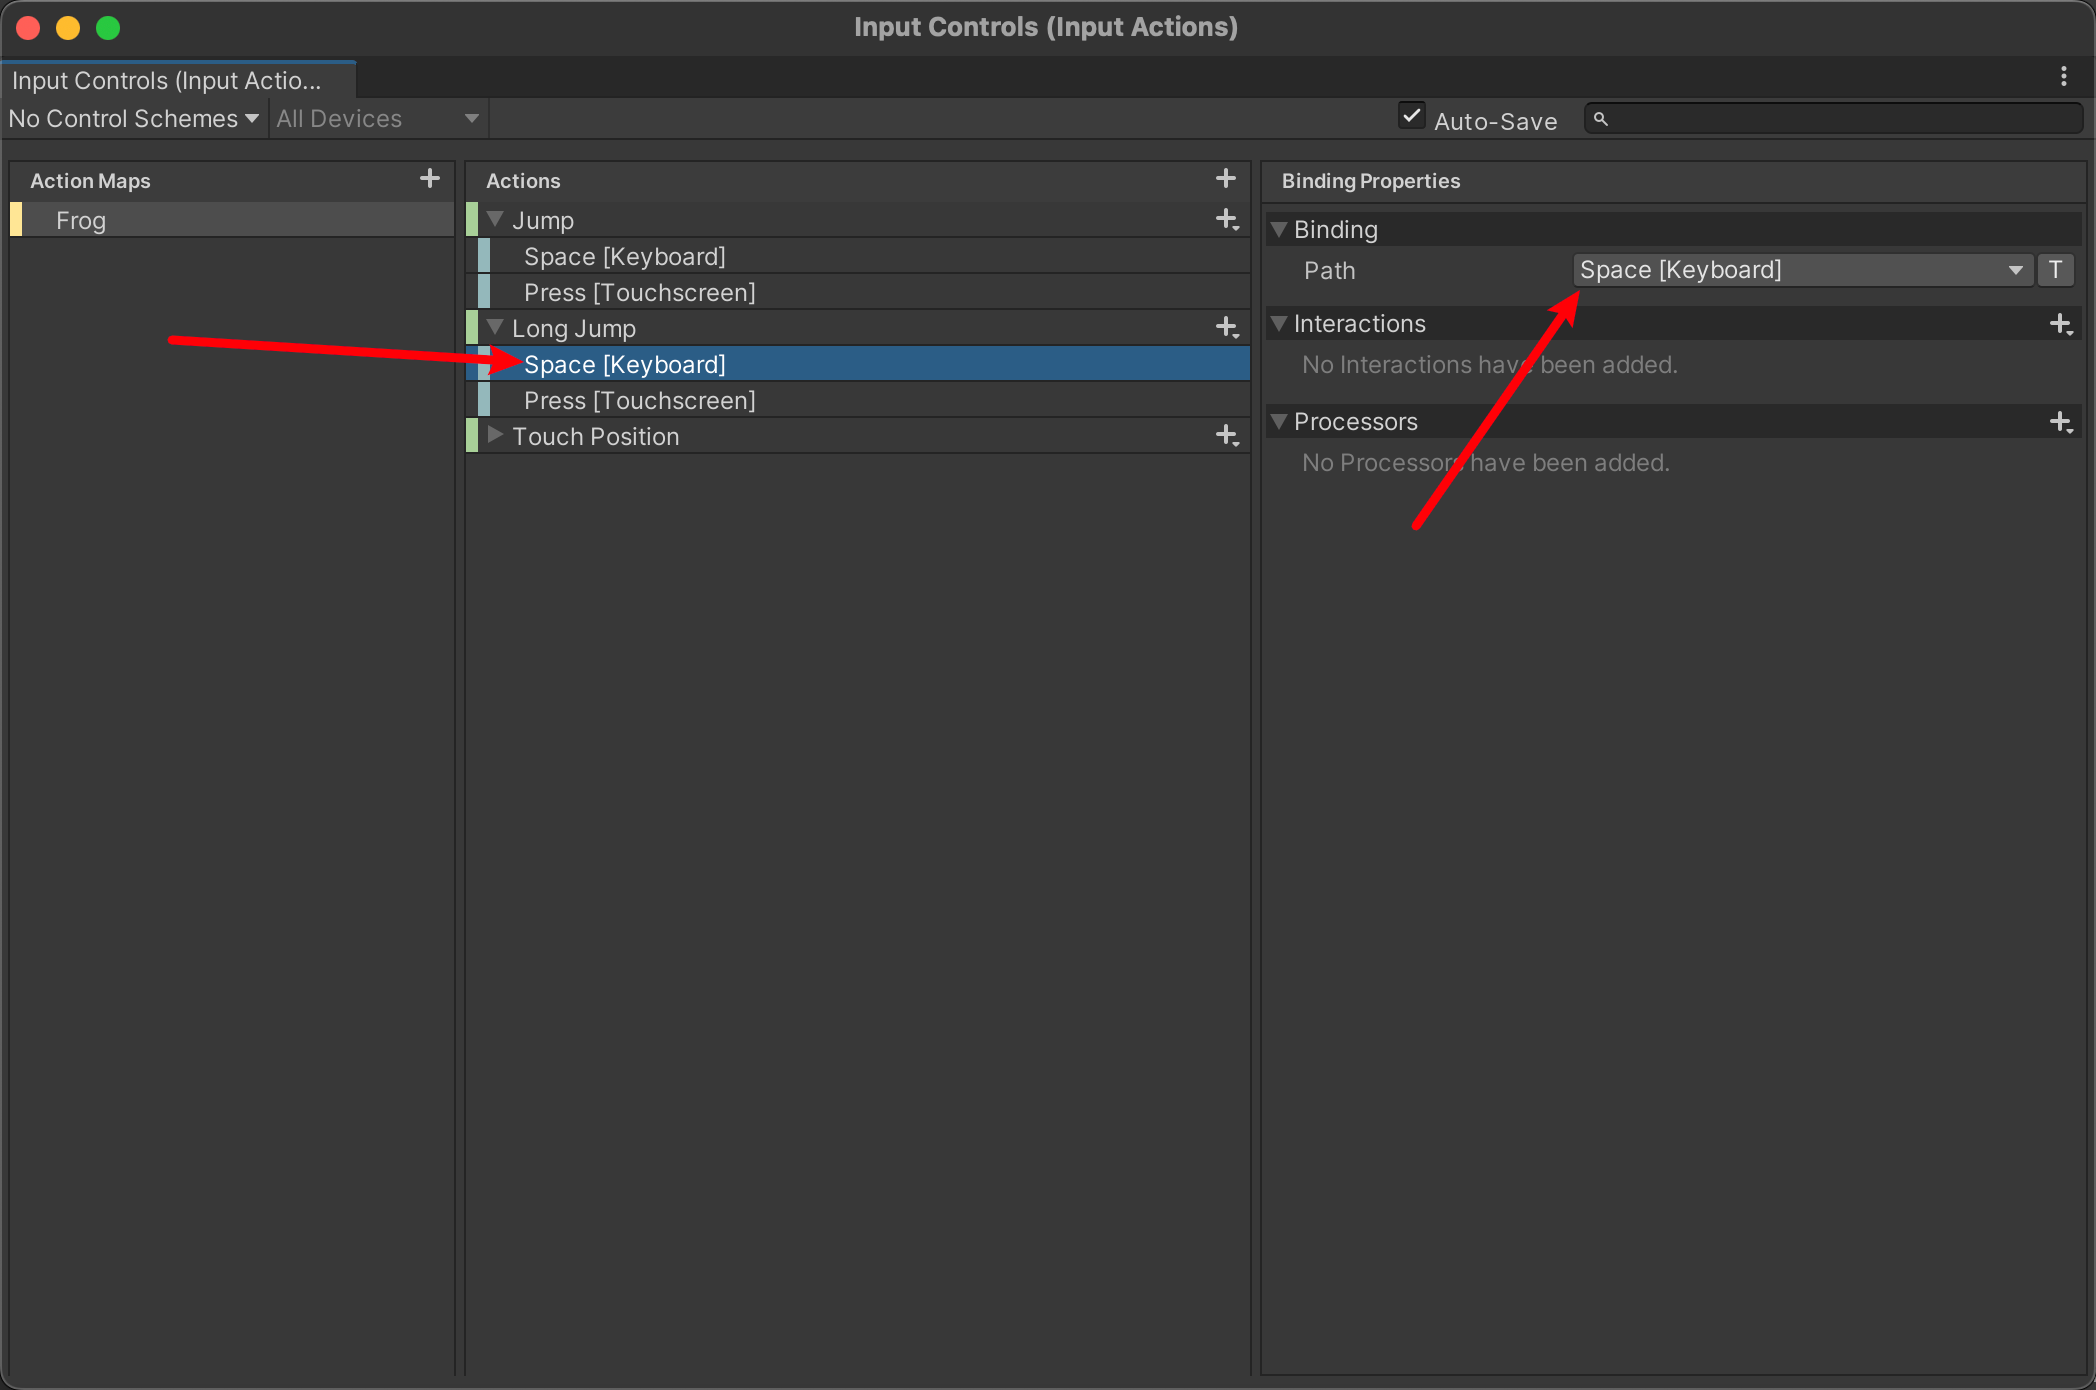Image resolution: width=2096 pixels, height=1390 pixels.
Task: Open the Path Space [Keyboard] dropdown
Action: (1803, 270)
